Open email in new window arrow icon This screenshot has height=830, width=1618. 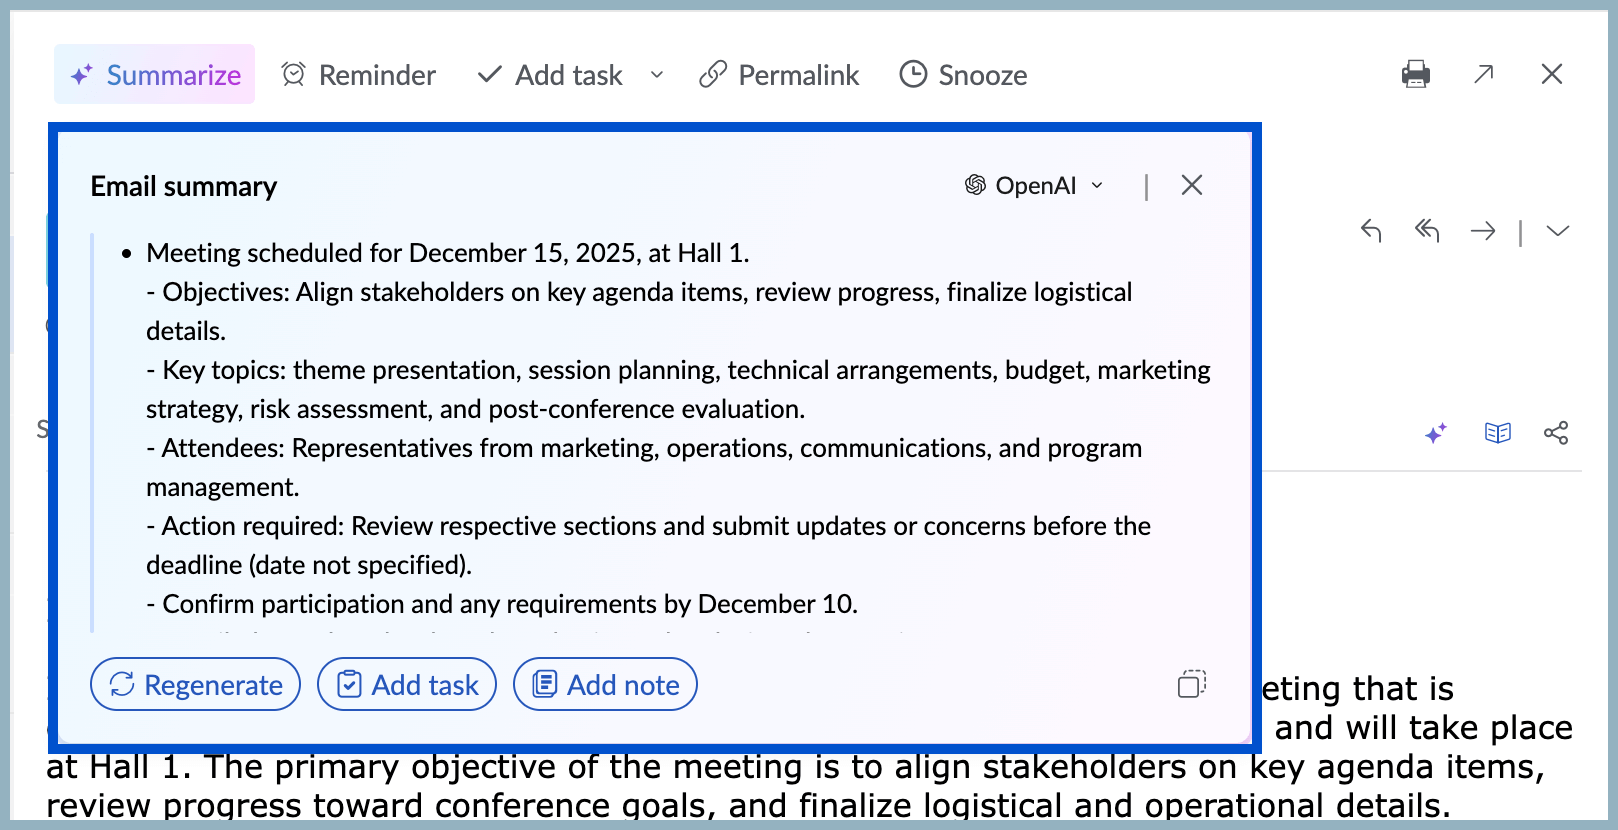[x=1484, y=74]
